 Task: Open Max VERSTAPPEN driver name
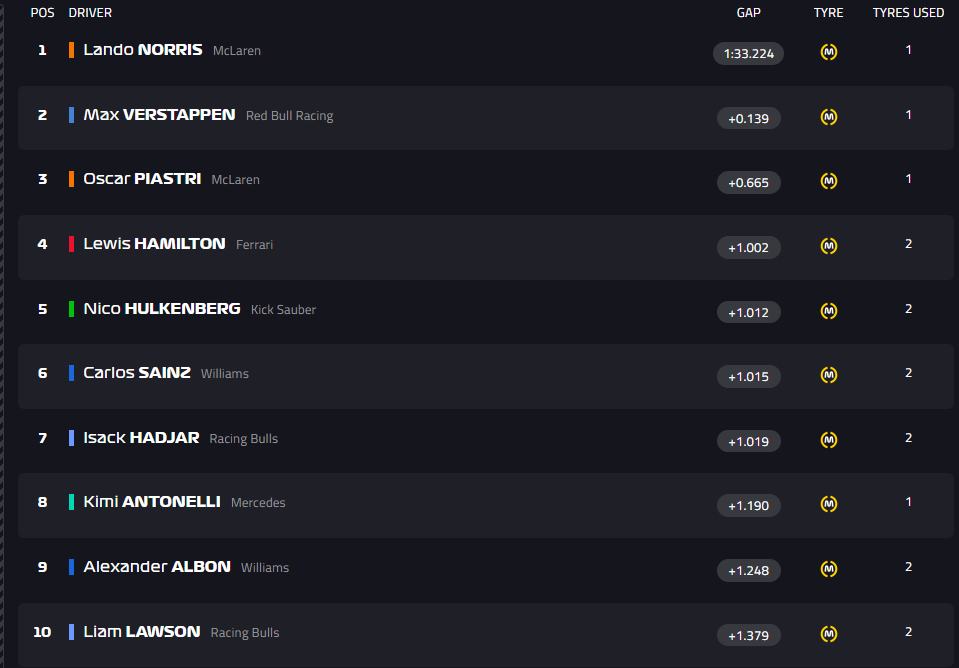(x=159, y=115)
